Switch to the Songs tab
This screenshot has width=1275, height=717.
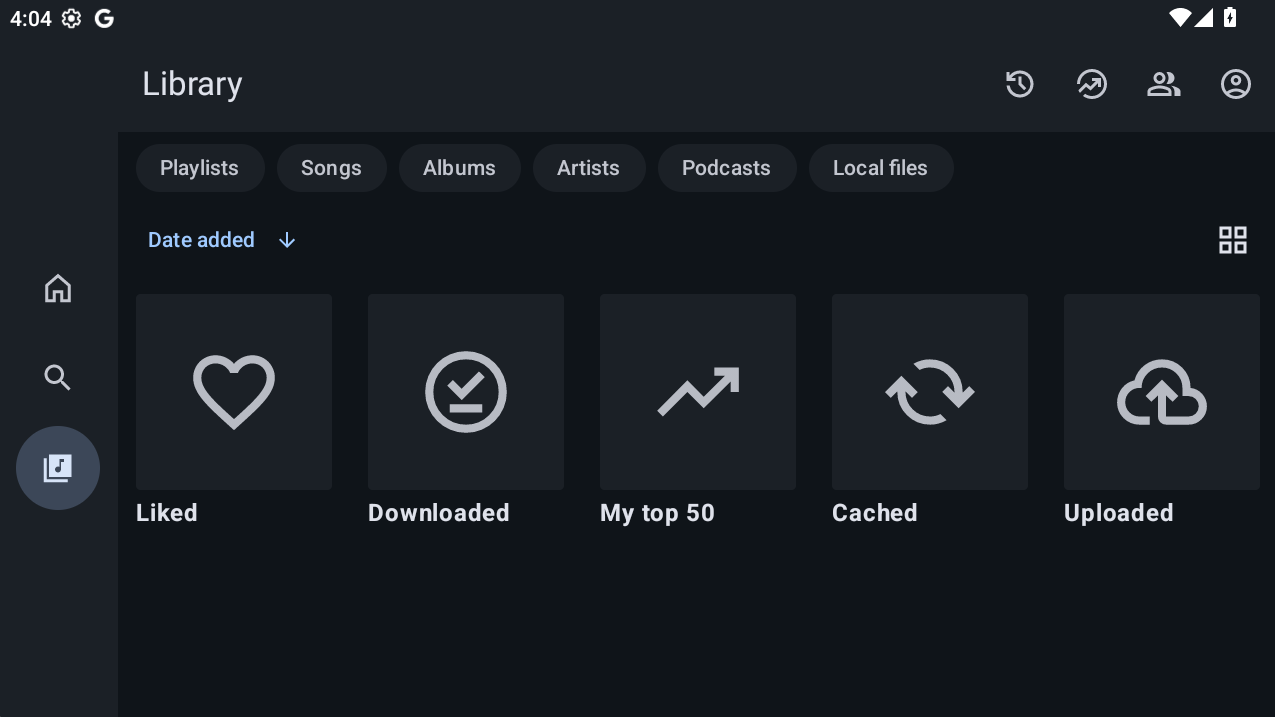[331, 167]
